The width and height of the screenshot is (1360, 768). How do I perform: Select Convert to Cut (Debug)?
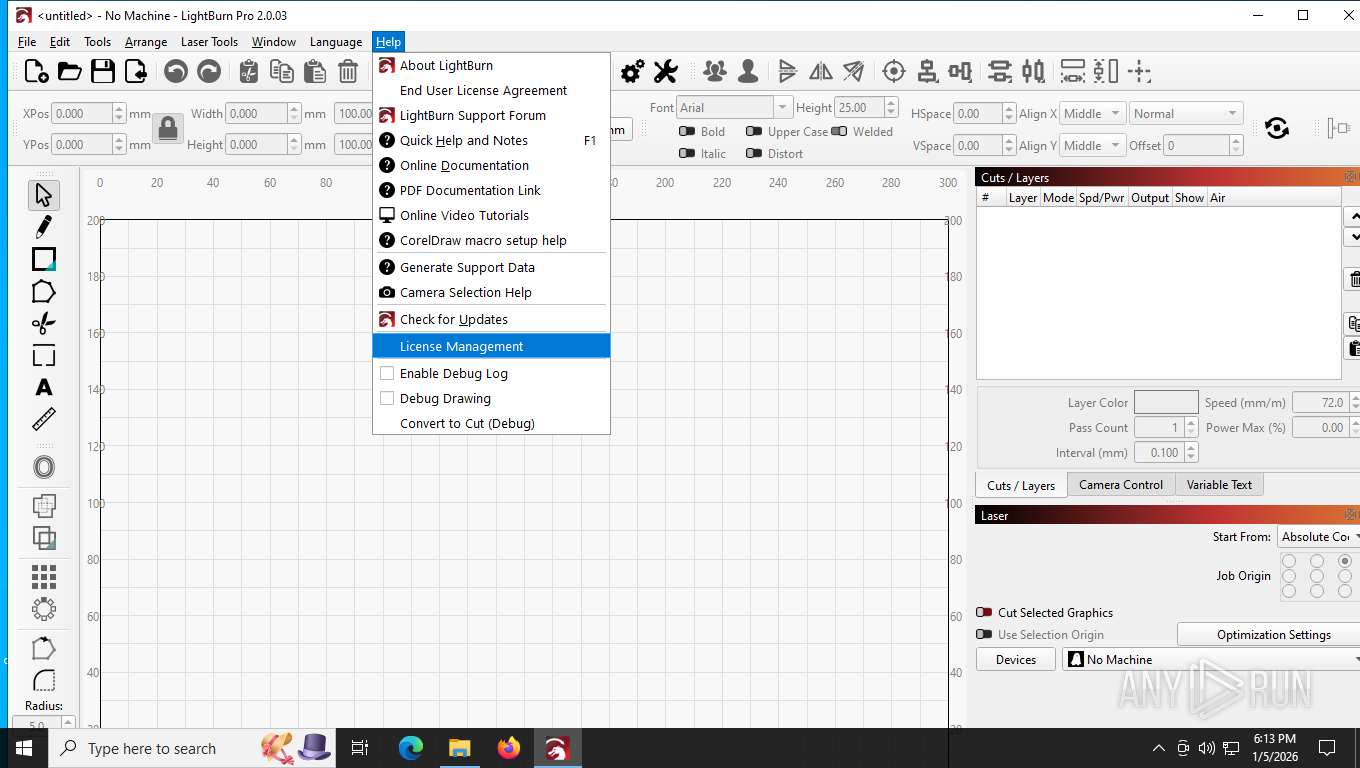pos(491,423)
